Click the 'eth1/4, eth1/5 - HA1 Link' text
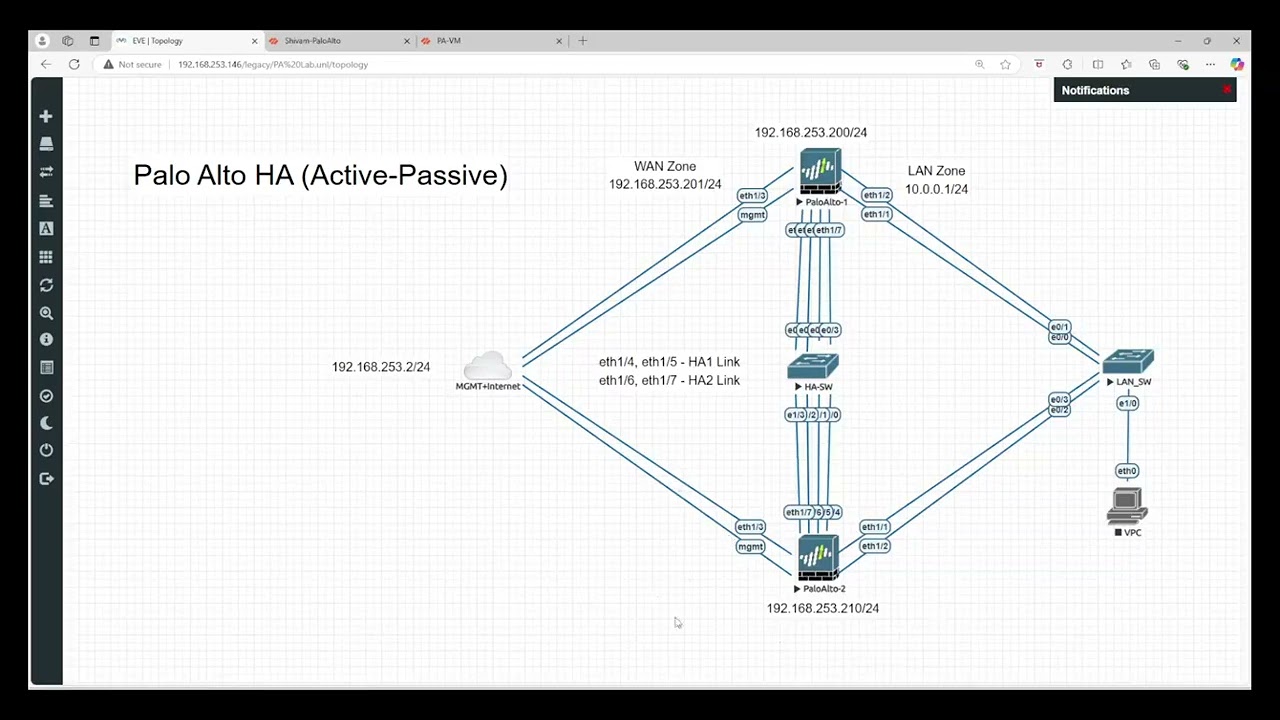 click(x=670, y=362)
